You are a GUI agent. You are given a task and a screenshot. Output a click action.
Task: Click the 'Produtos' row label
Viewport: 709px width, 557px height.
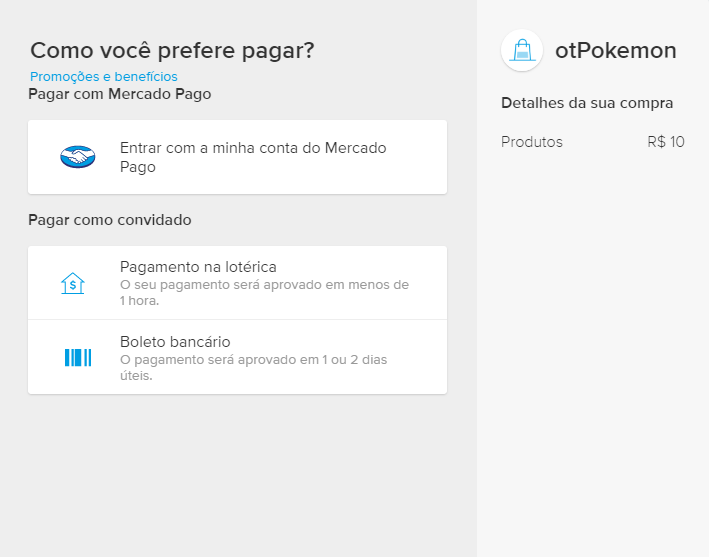tap(532, 142)
